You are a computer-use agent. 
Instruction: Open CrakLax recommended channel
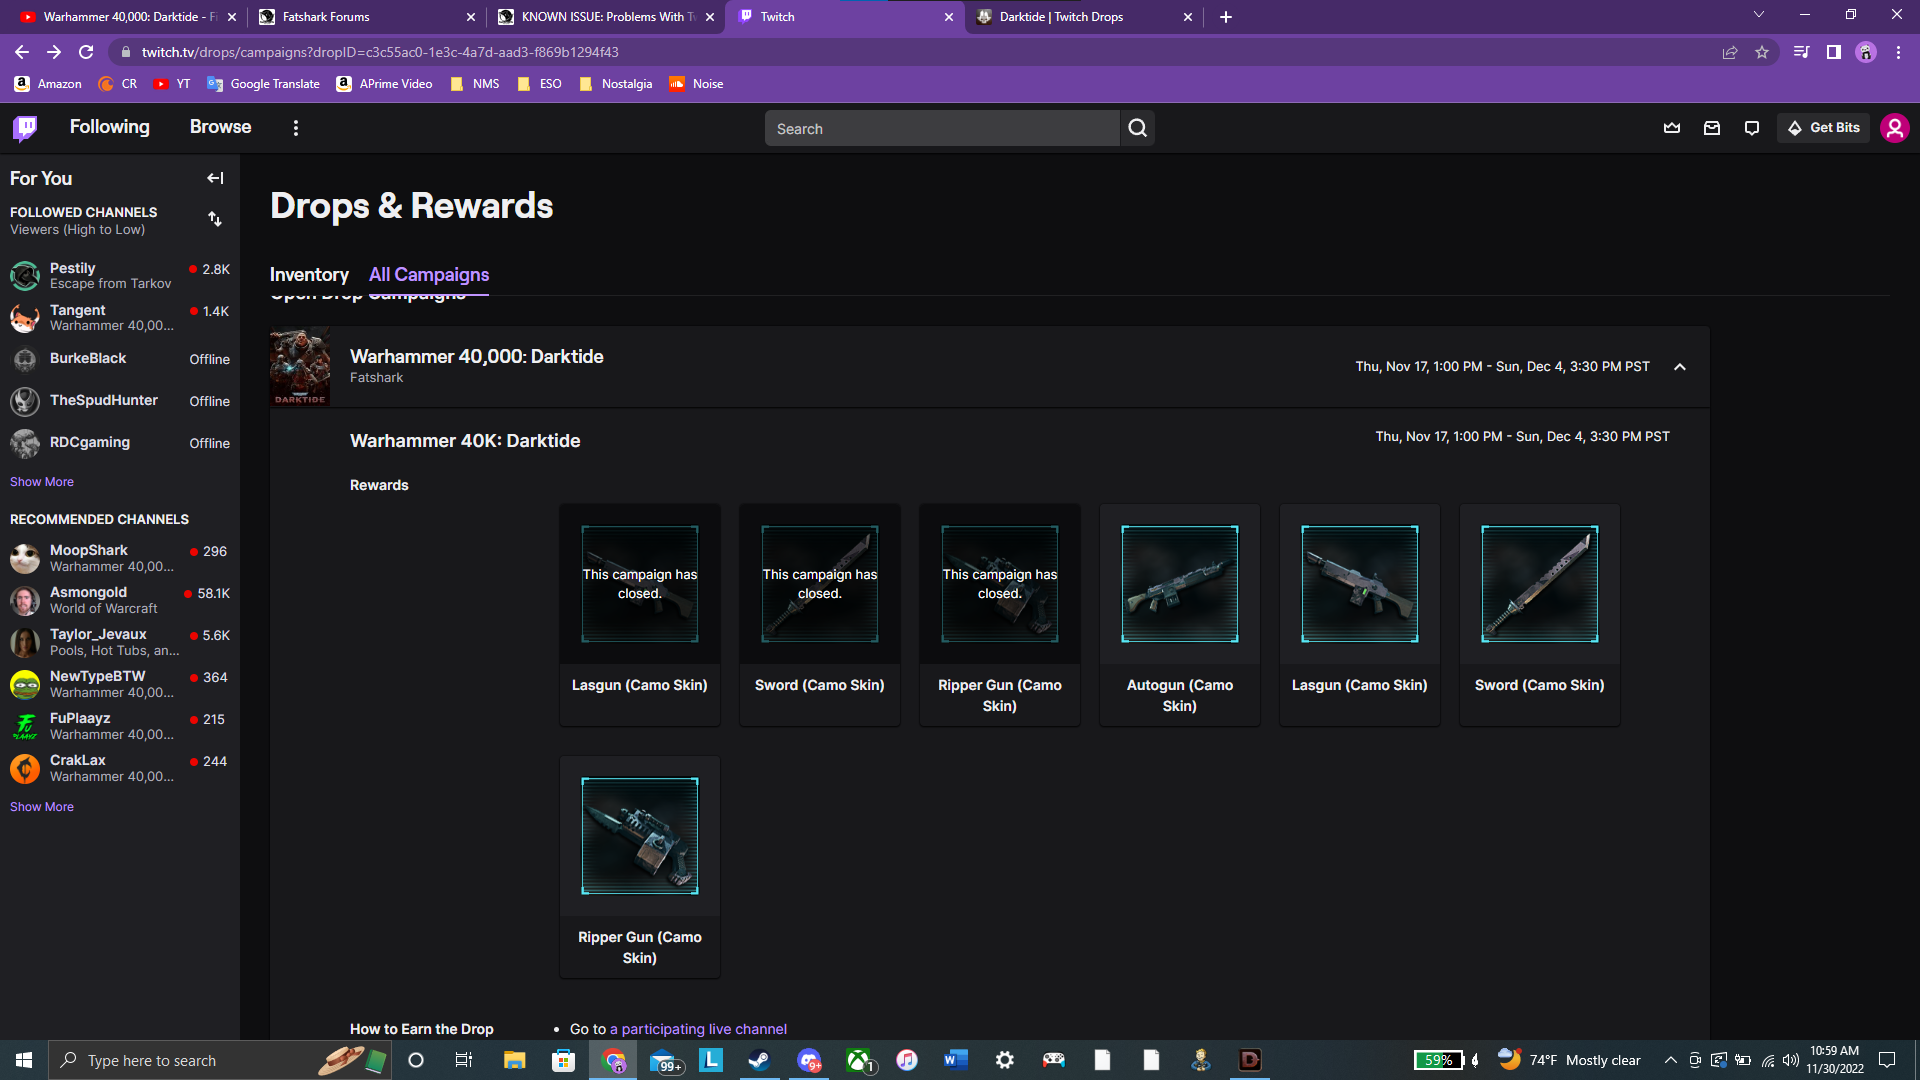[x=120, y=768]
